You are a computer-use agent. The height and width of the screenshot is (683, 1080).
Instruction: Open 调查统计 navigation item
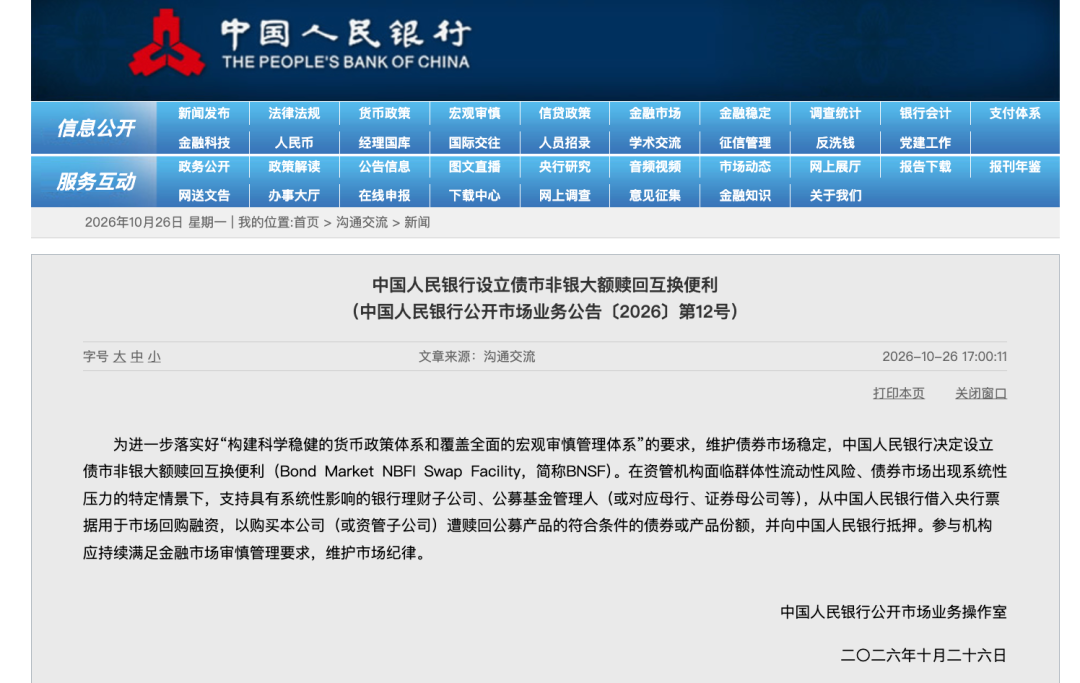pyautogui.click(x=835, y=114)
